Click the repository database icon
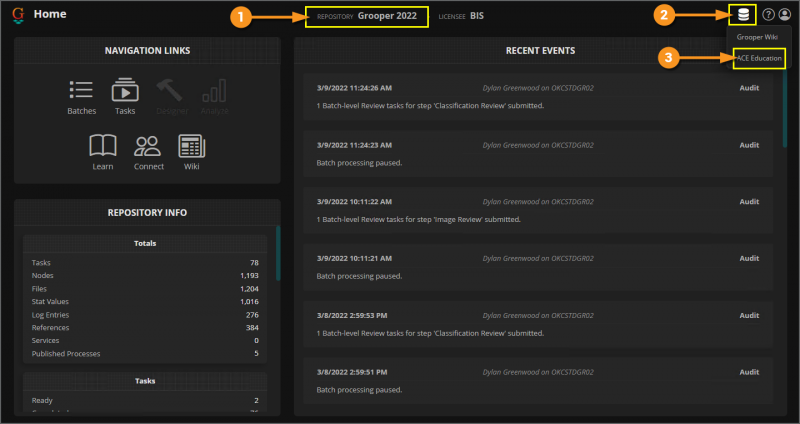The width and height of the screenshot is (800, 424). (x=743, y=15)
